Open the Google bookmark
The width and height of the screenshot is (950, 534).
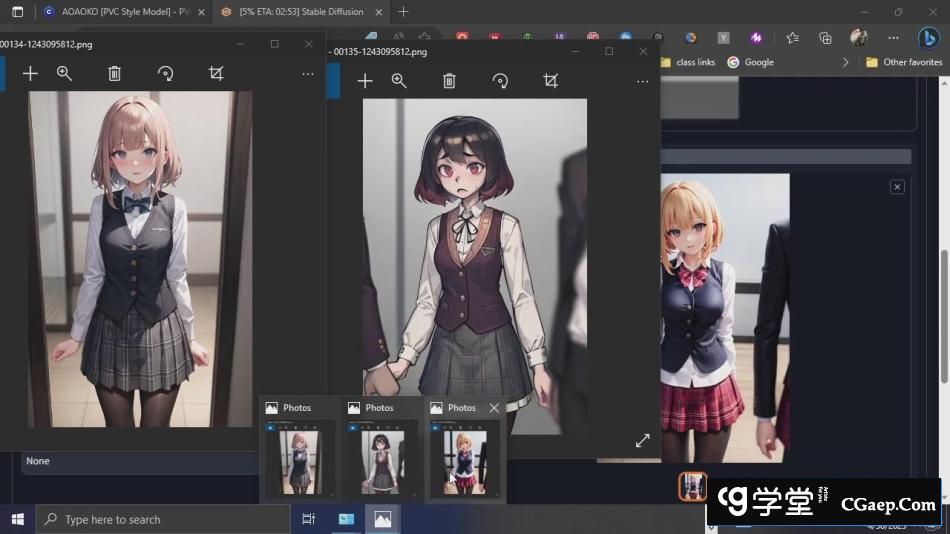tap(751, 62)
